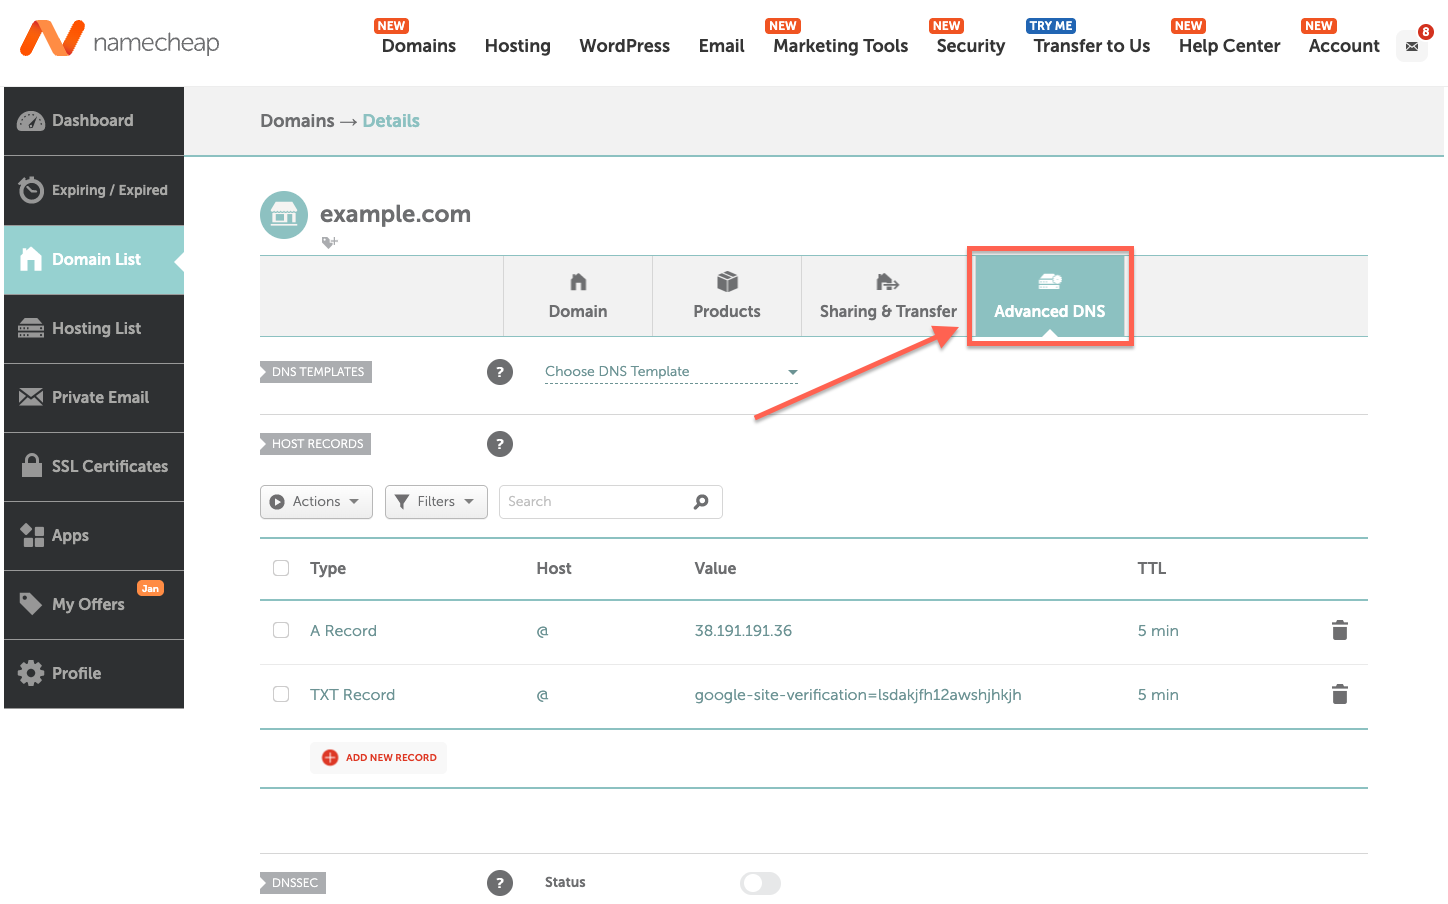This screenshot has height=904, width=1448.
Task: Click the example.com domain avatar icon
Action: click(x=283, y=214)
